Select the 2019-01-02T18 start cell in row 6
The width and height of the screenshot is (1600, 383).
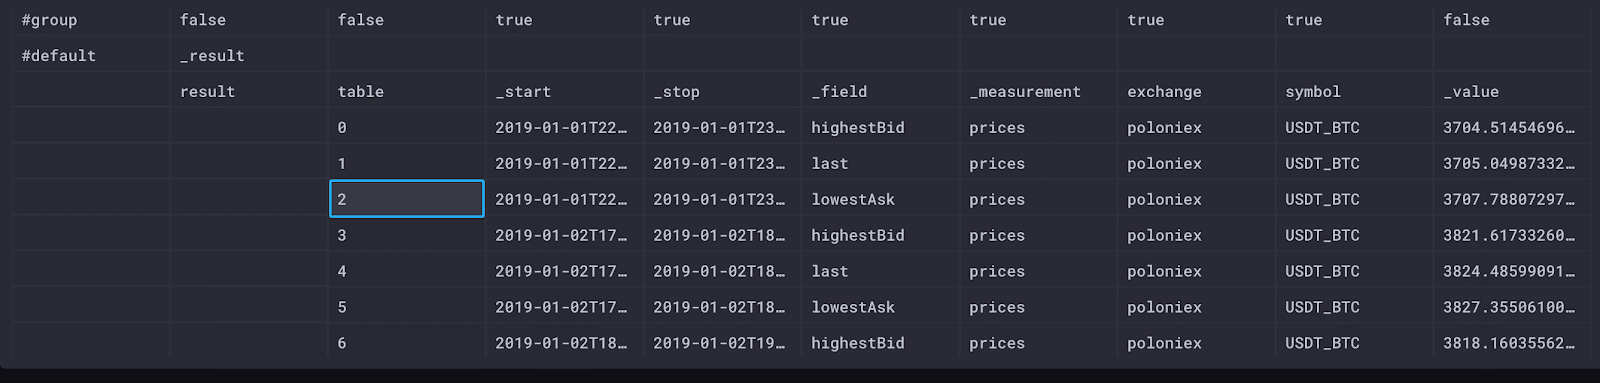click(x=565, y=343)
